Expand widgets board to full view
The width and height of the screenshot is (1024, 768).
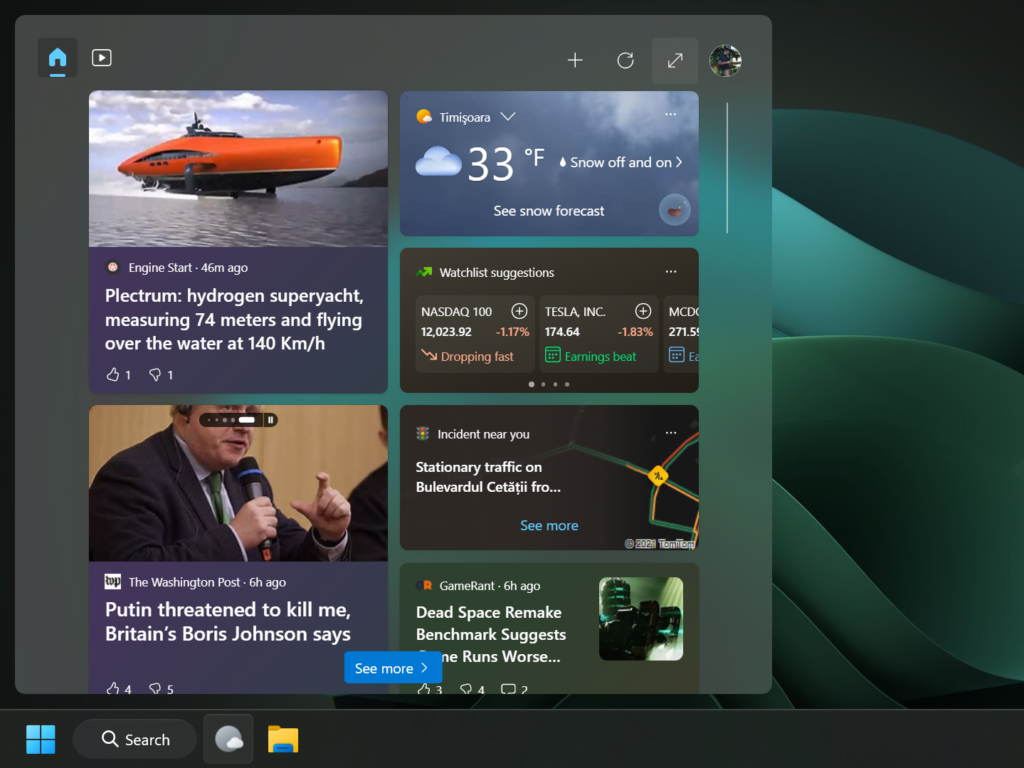(x=675, y=61)
